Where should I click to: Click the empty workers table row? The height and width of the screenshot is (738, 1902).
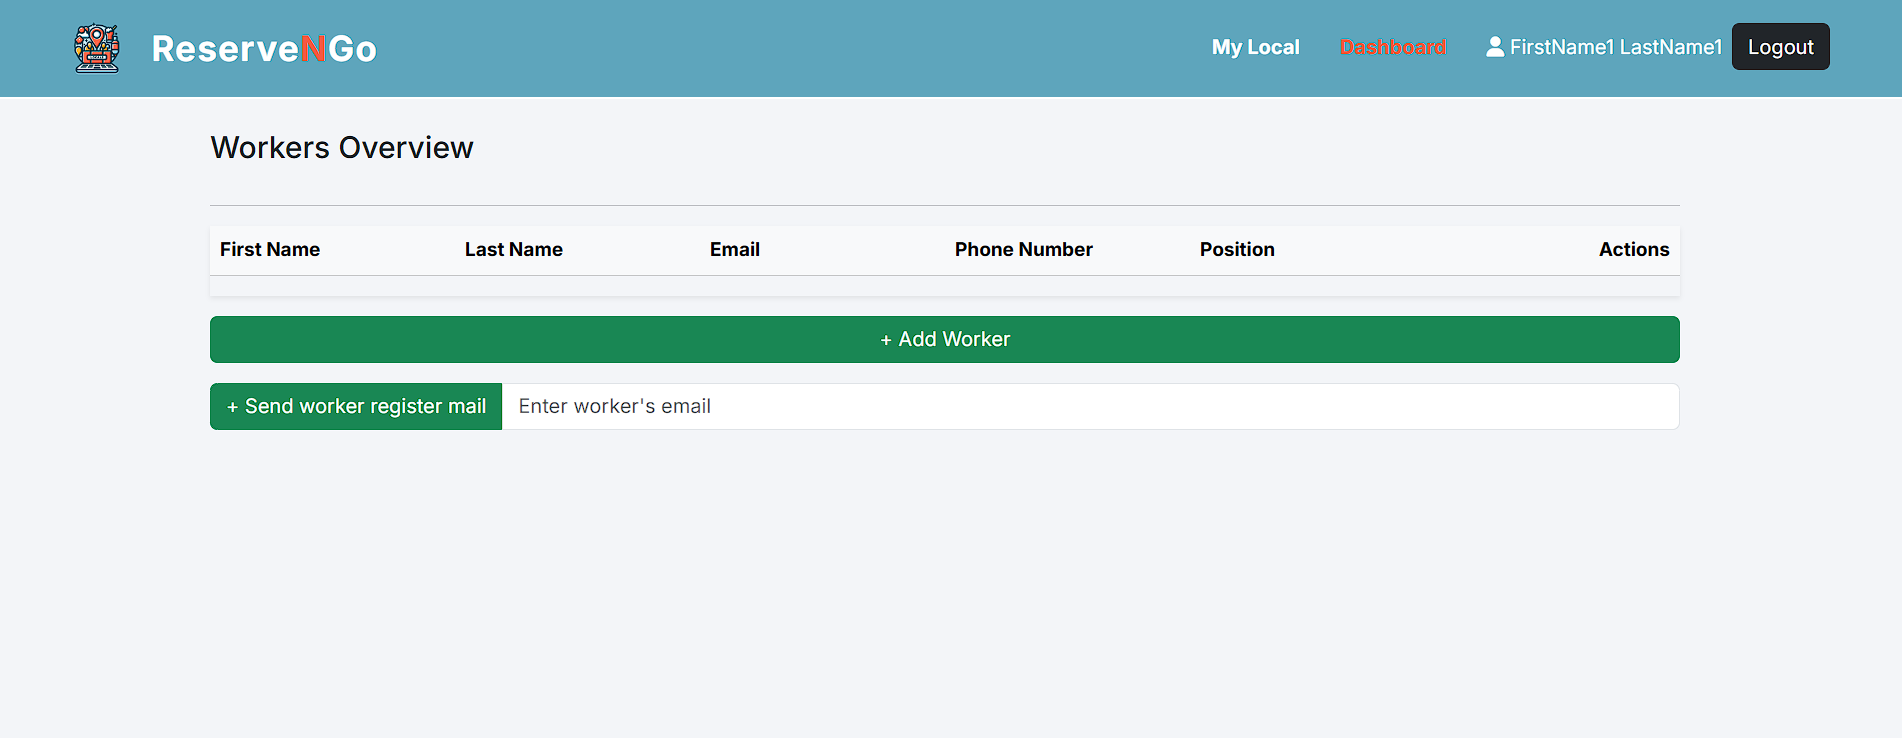(944, 286)
